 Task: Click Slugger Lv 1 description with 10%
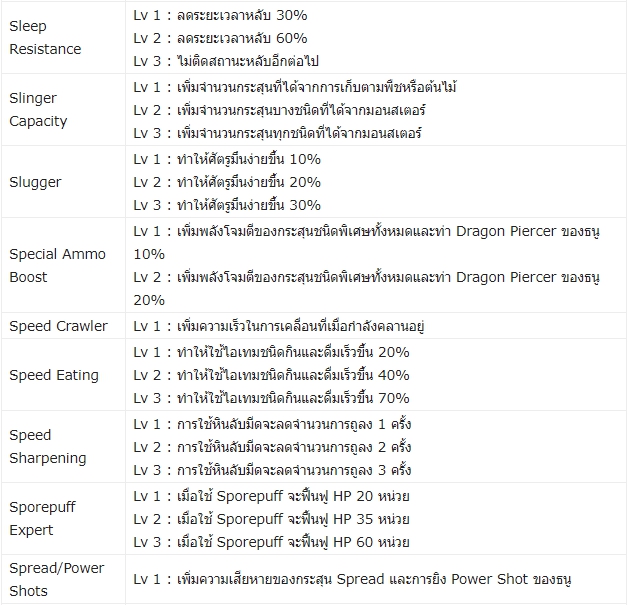point(227,159)
